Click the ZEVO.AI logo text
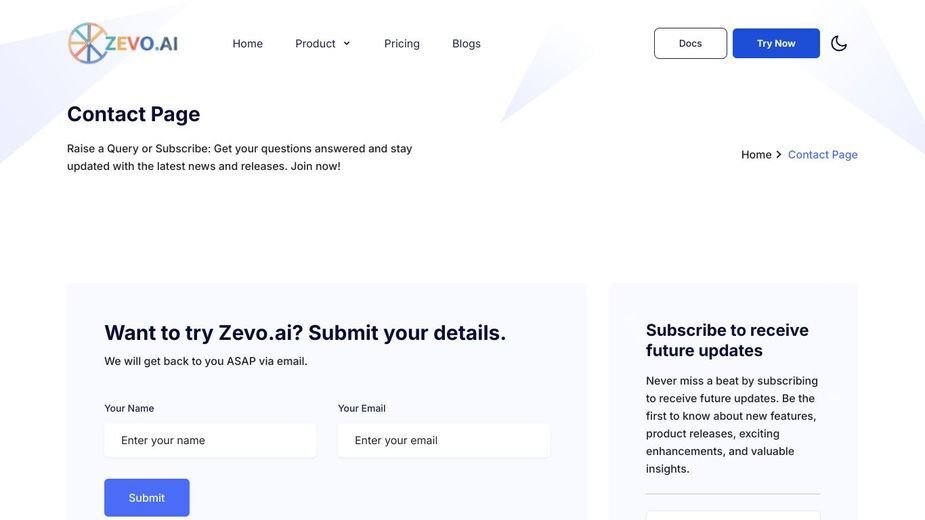The height and width of the screenshot is (520, 925). point(142,44)
